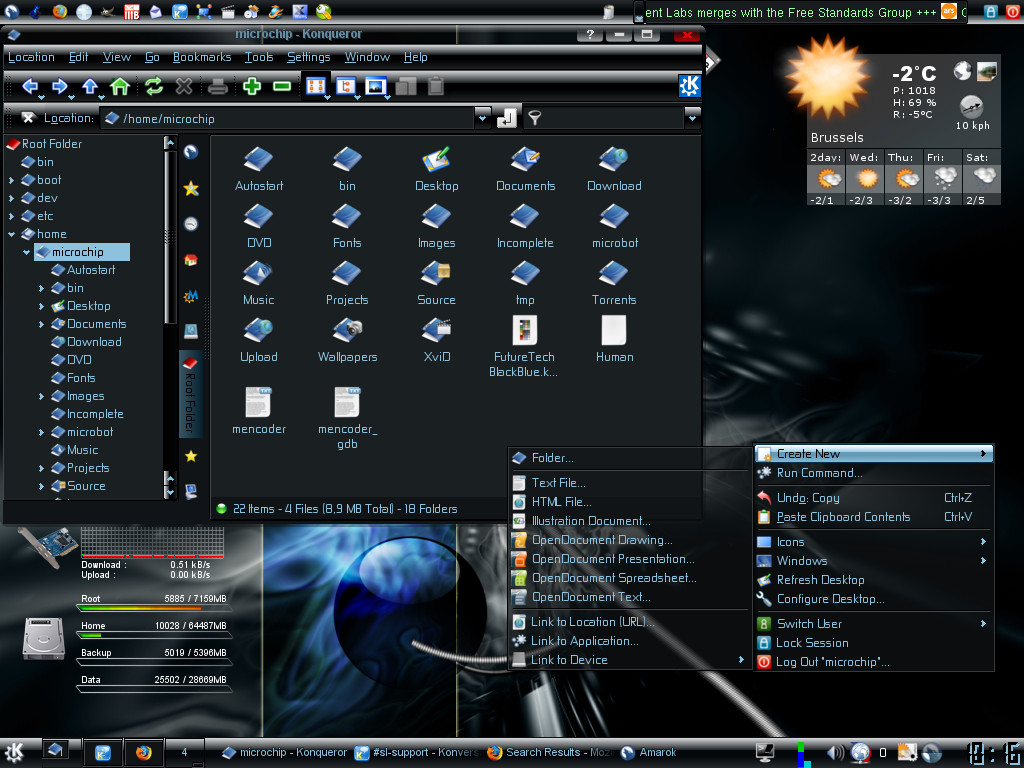Open the XviD folder icon

pos(437,340)
